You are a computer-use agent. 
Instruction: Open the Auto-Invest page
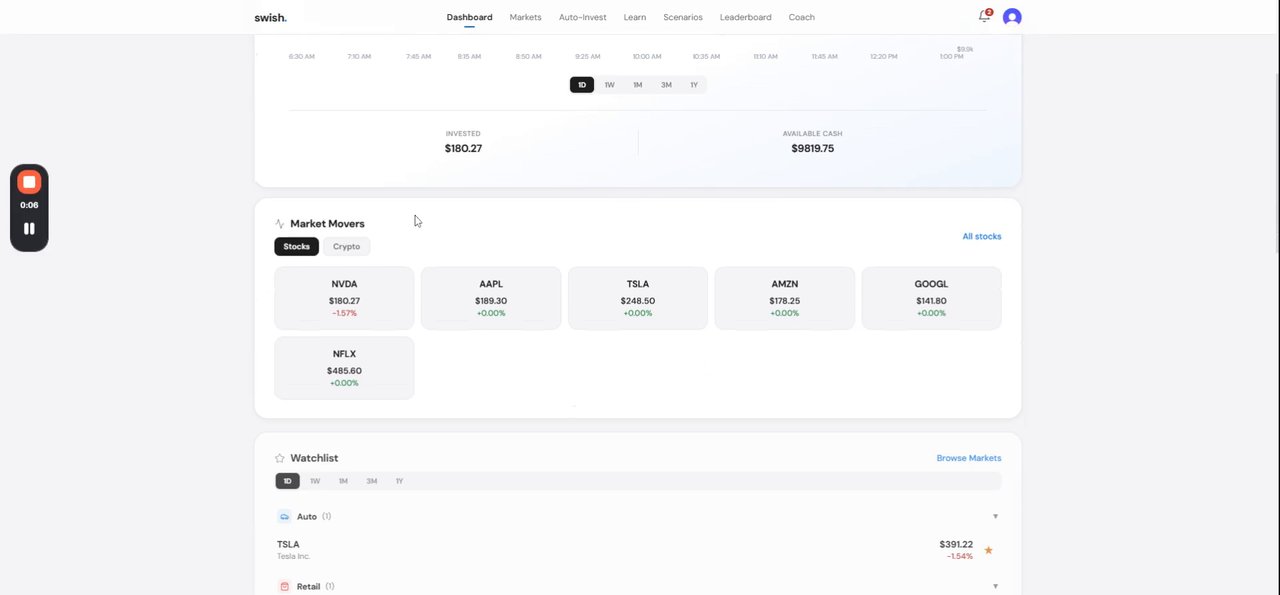[582, 17]
